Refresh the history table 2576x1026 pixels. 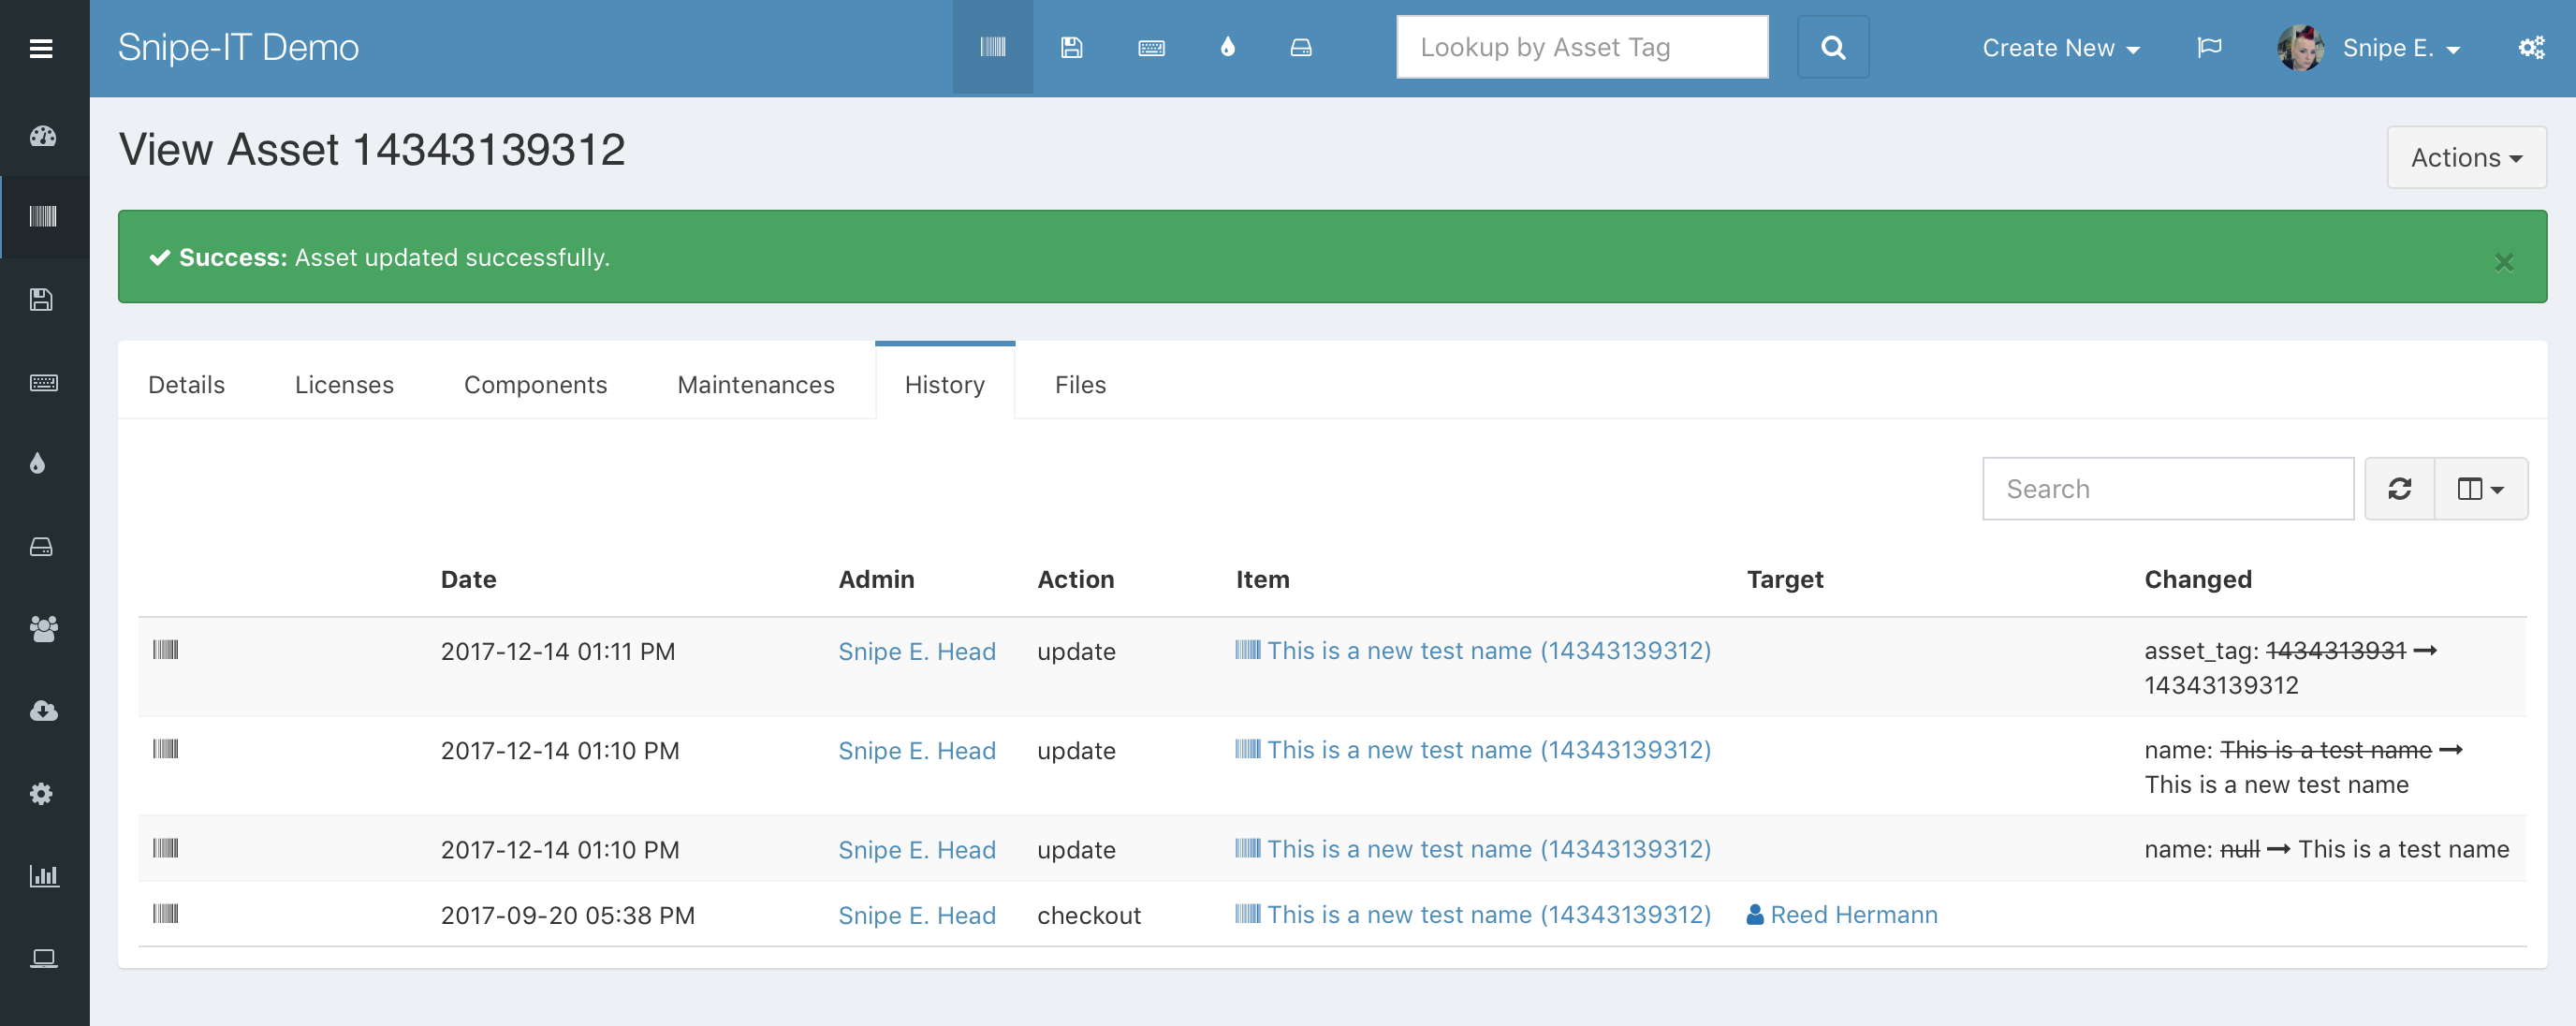pyautogui.click(x=2399, y=489)
